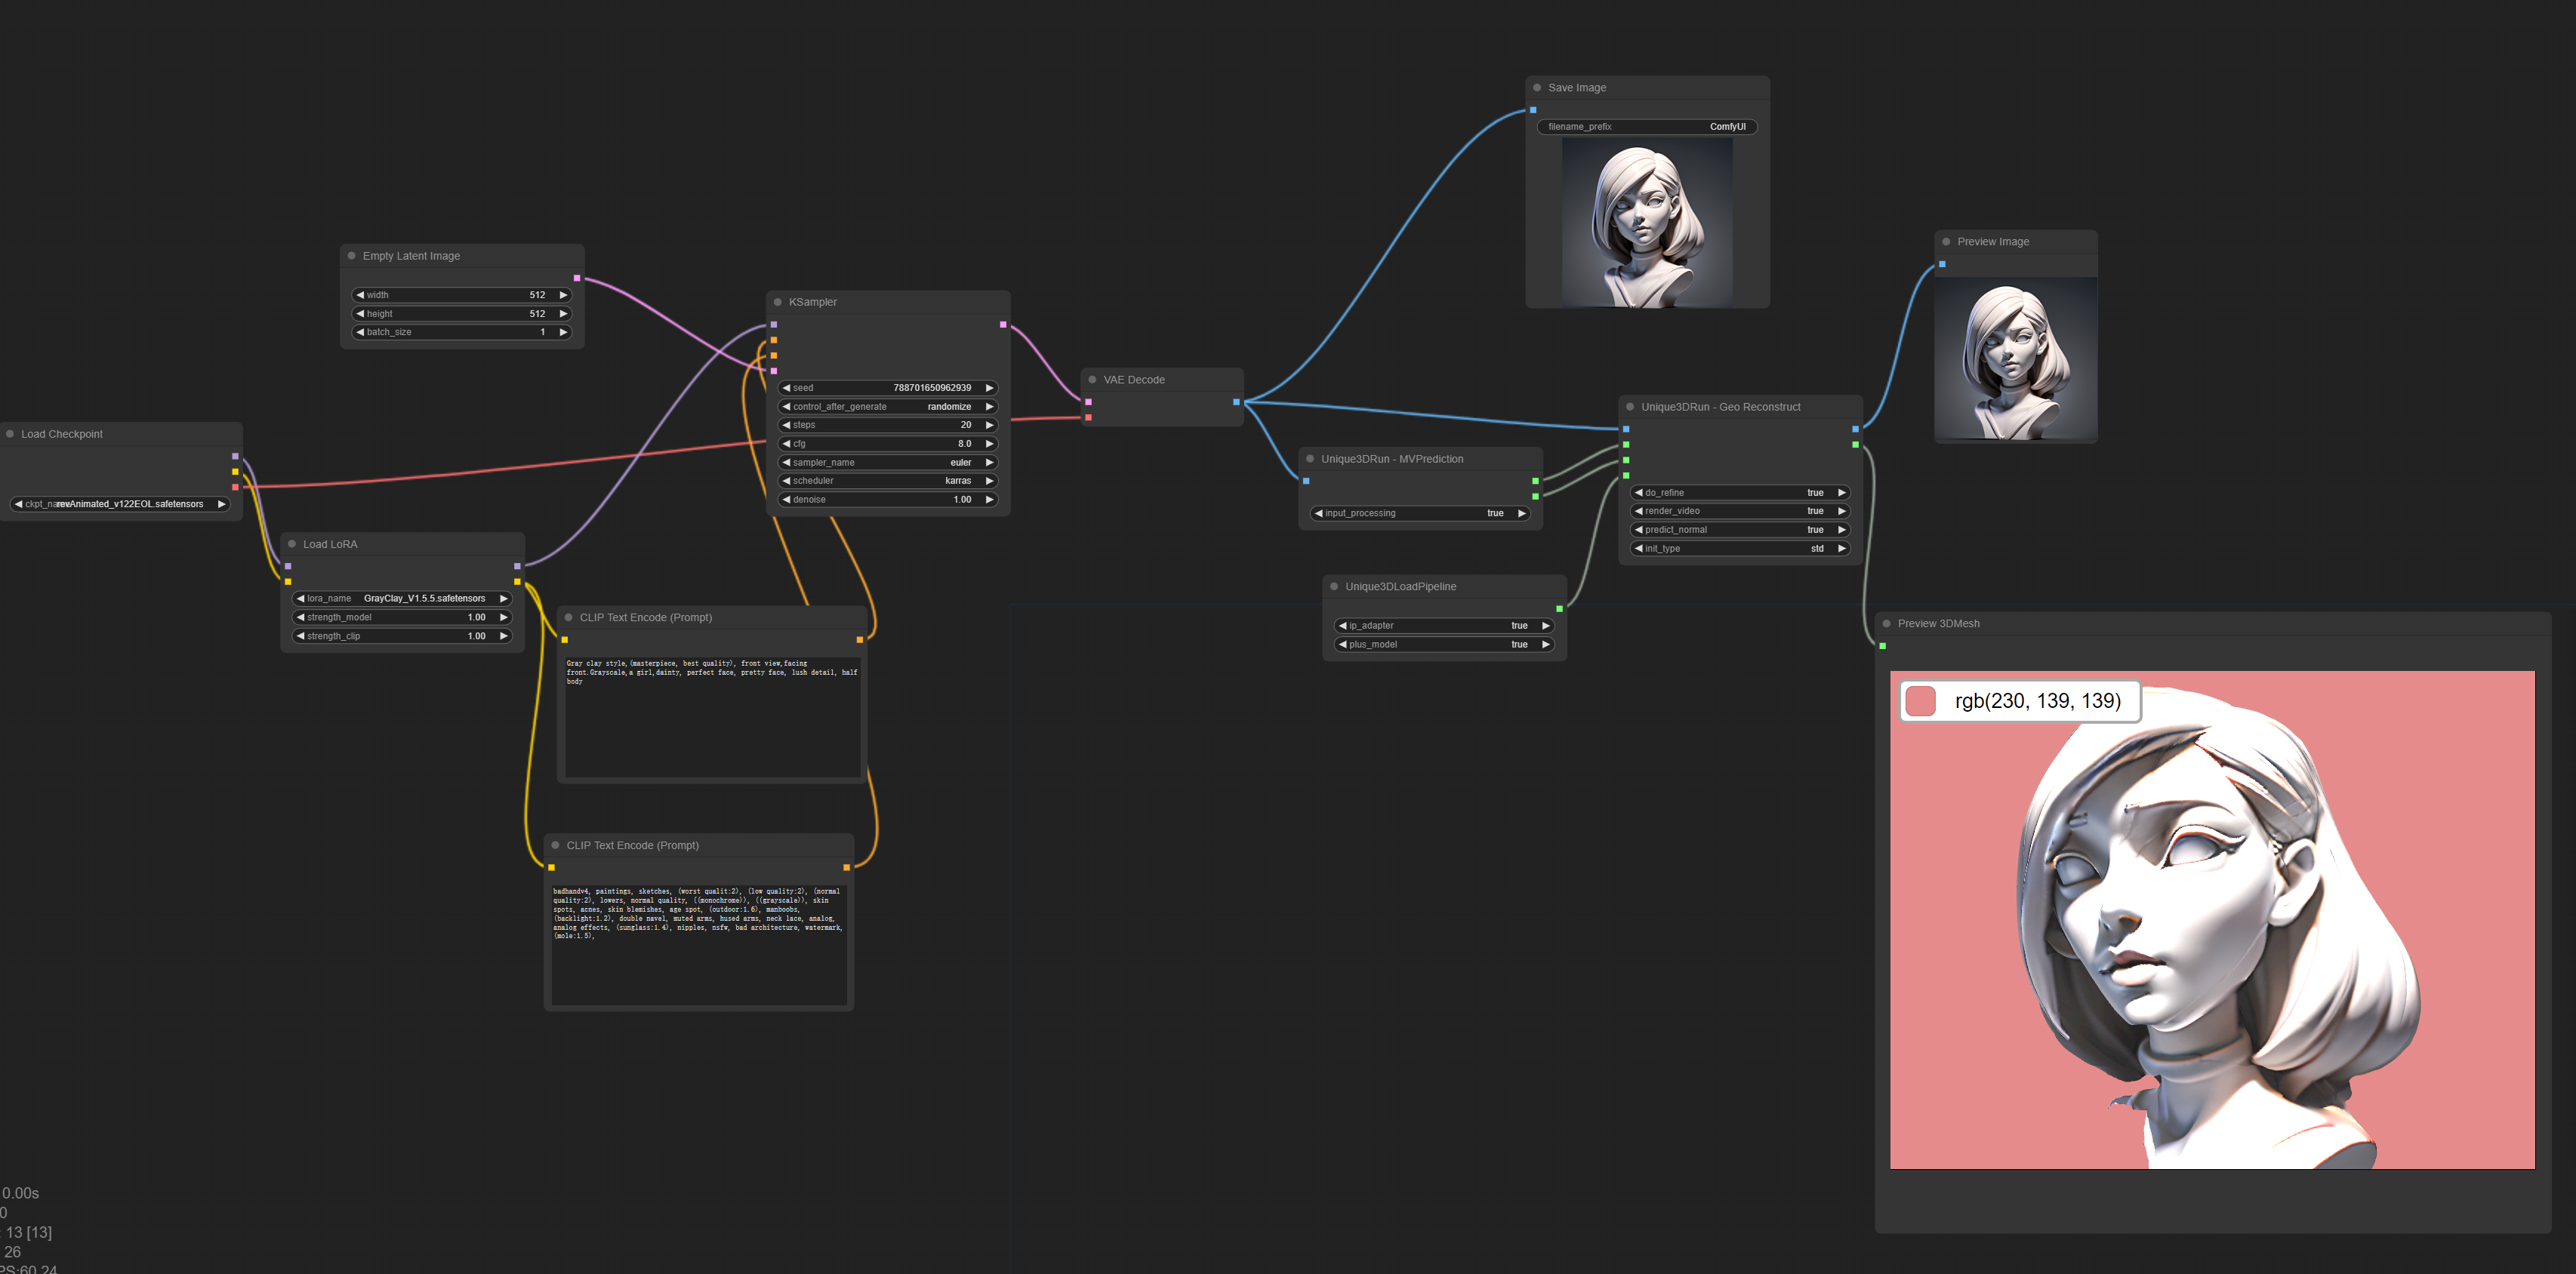Click the VAE Decode collapse dot
The width and height of the screenshot is (2576, 1274).
coord(1092,380)
